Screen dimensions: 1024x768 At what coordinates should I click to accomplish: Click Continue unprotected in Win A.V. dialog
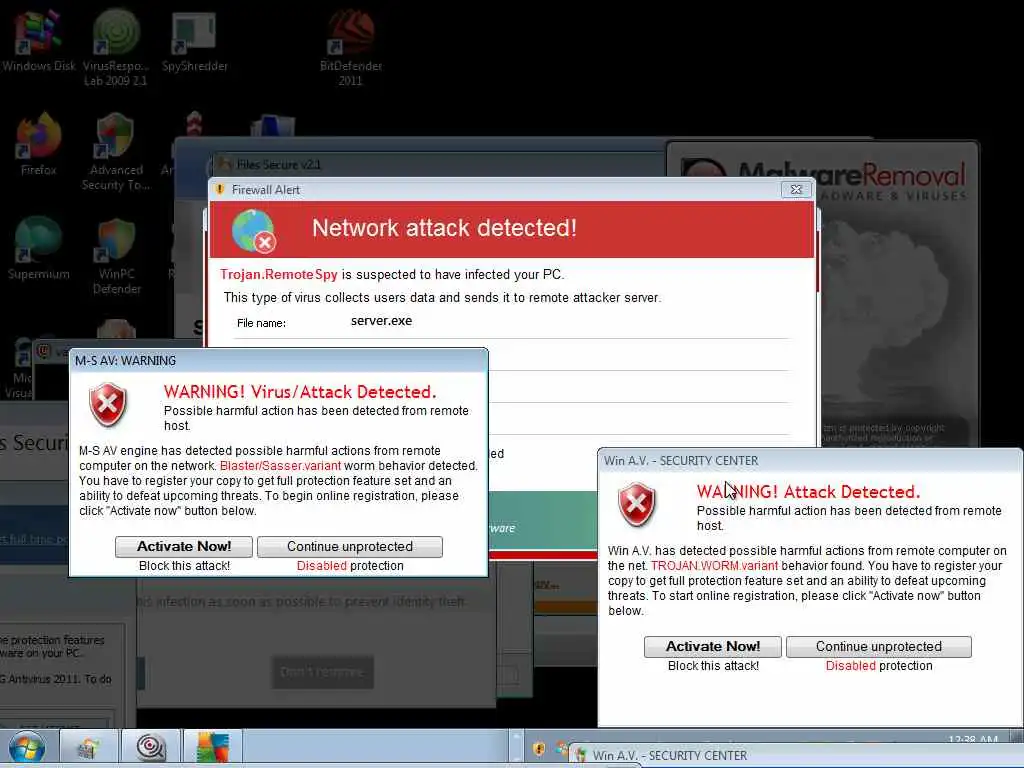point(879,647)
